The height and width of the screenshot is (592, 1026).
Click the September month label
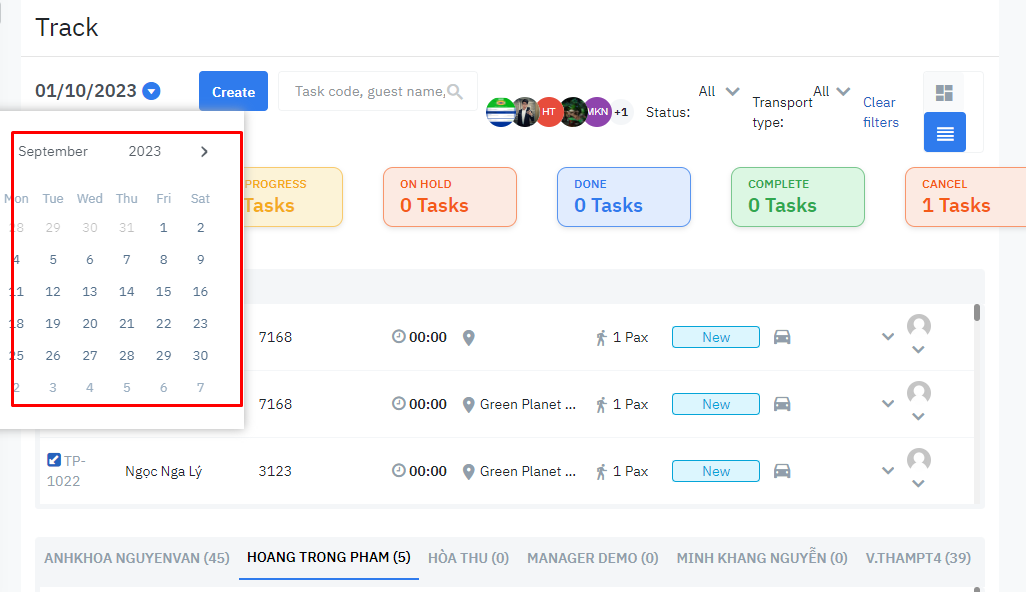[x=53, y=151]
